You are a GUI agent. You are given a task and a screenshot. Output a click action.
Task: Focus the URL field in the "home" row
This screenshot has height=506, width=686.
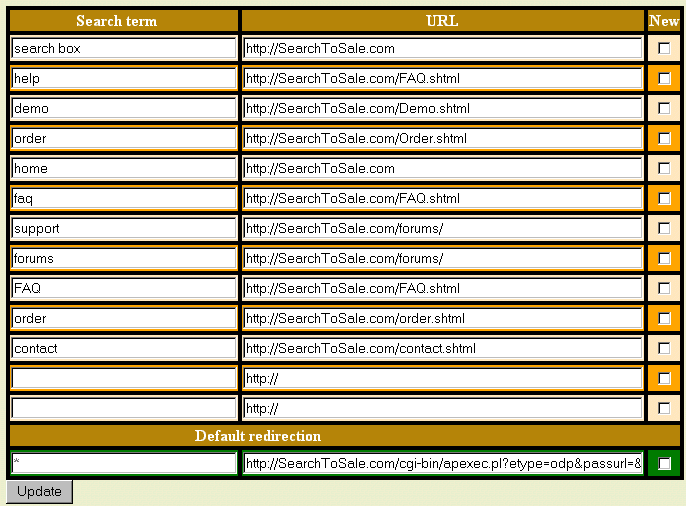coord(442,168)
